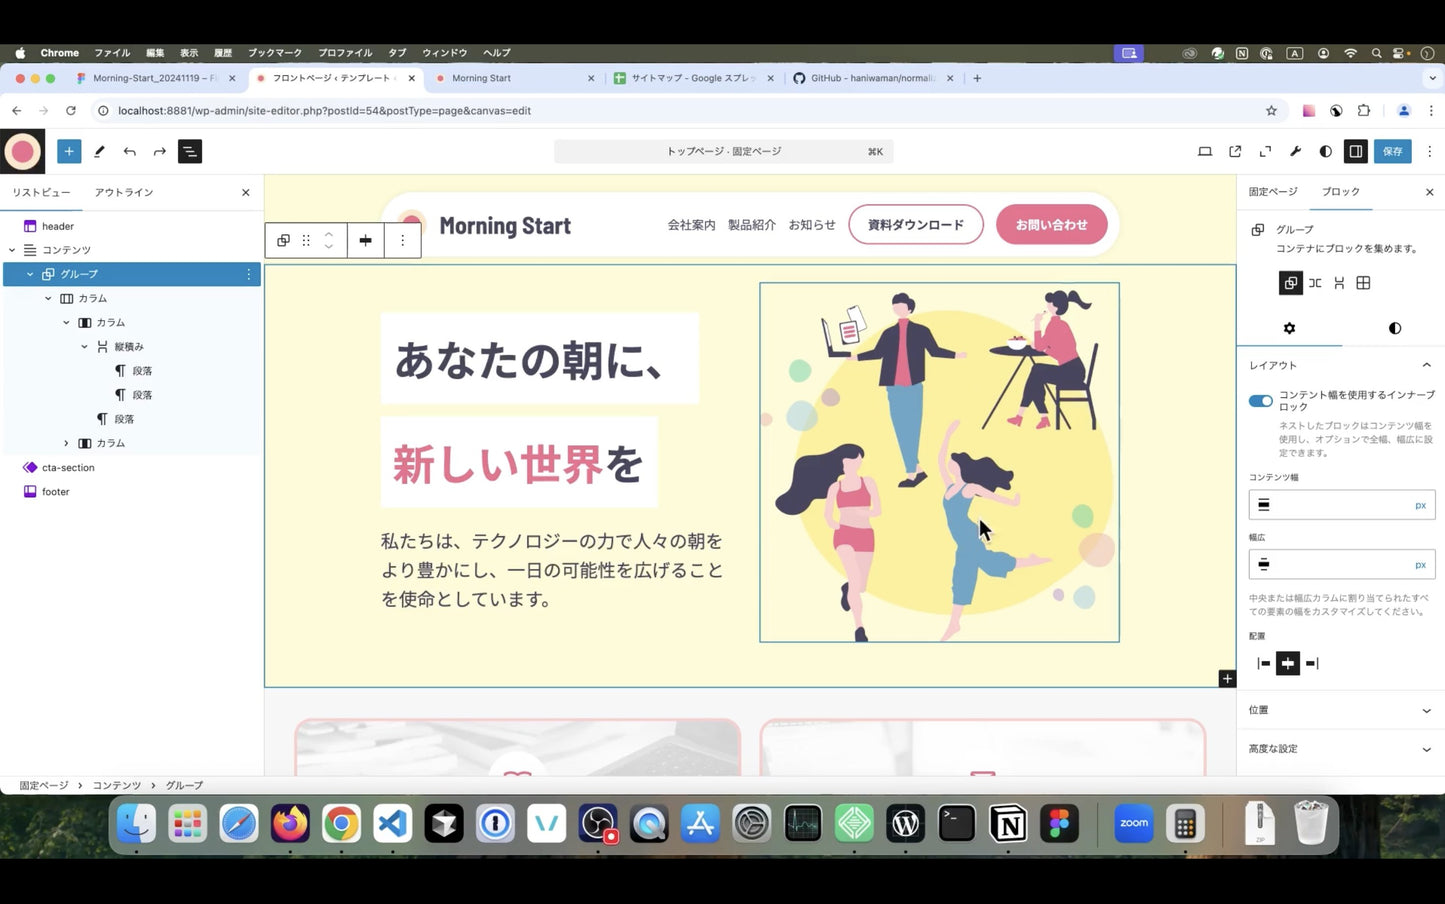Select right justification in the 配置 controls

[1311, 663]
